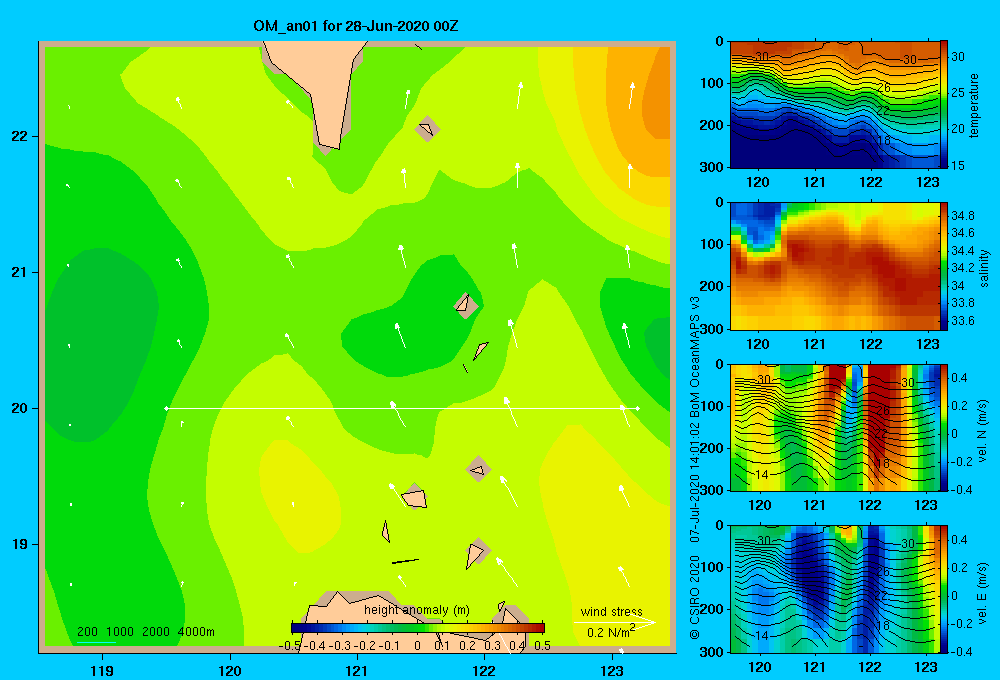This screenshot has height=680, width=1000.
Task: Click the vel. N color bar
Action: coord(944,427)
